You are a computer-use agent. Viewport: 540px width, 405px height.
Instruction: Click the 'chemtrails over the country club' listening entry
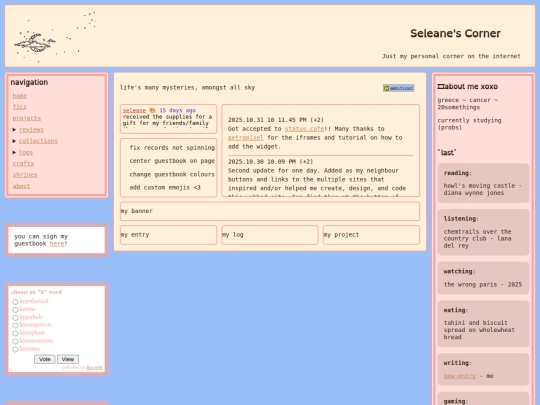(477, 238)
